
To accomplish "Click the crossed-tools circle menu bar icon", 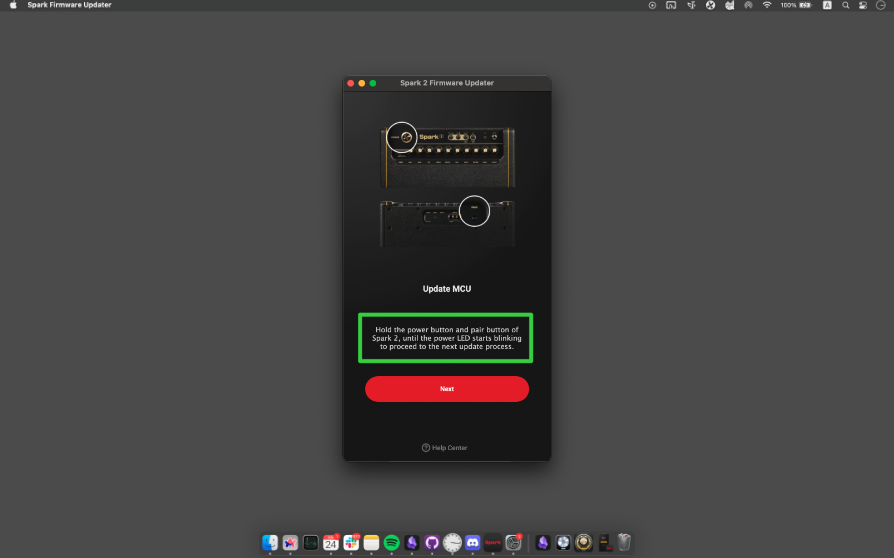I will pyautogui.click(x=710, y=5).
